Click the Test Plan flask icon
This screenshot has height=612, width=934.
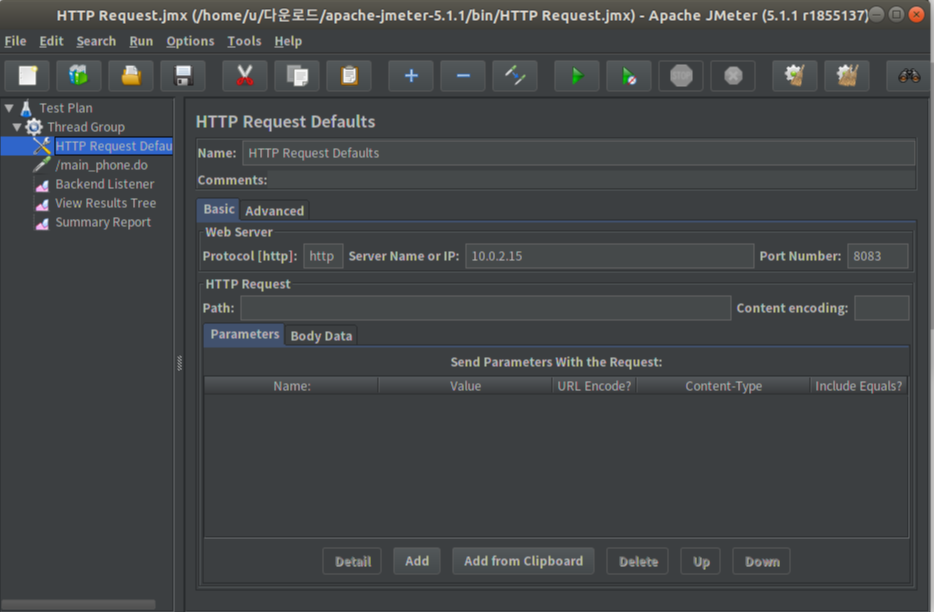[x=26, y=108]
